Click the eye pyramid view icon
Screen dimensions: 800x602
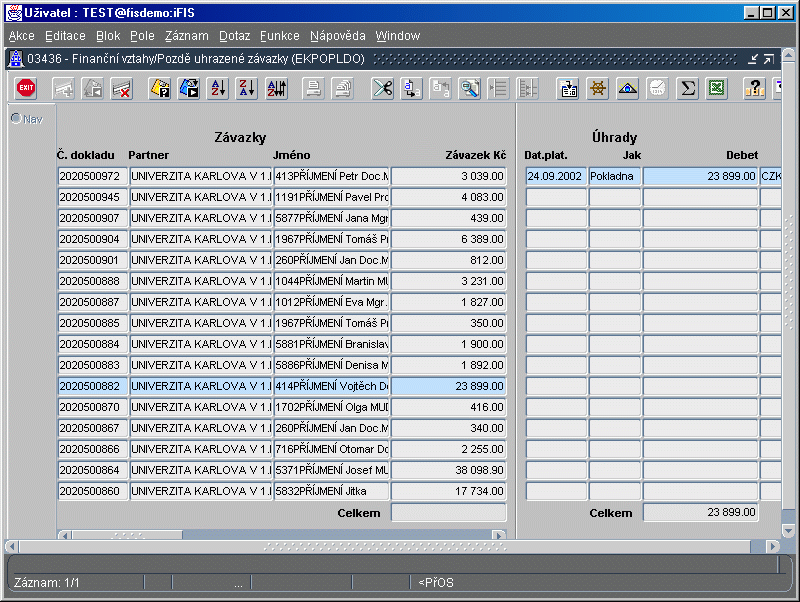coord(628,89)
